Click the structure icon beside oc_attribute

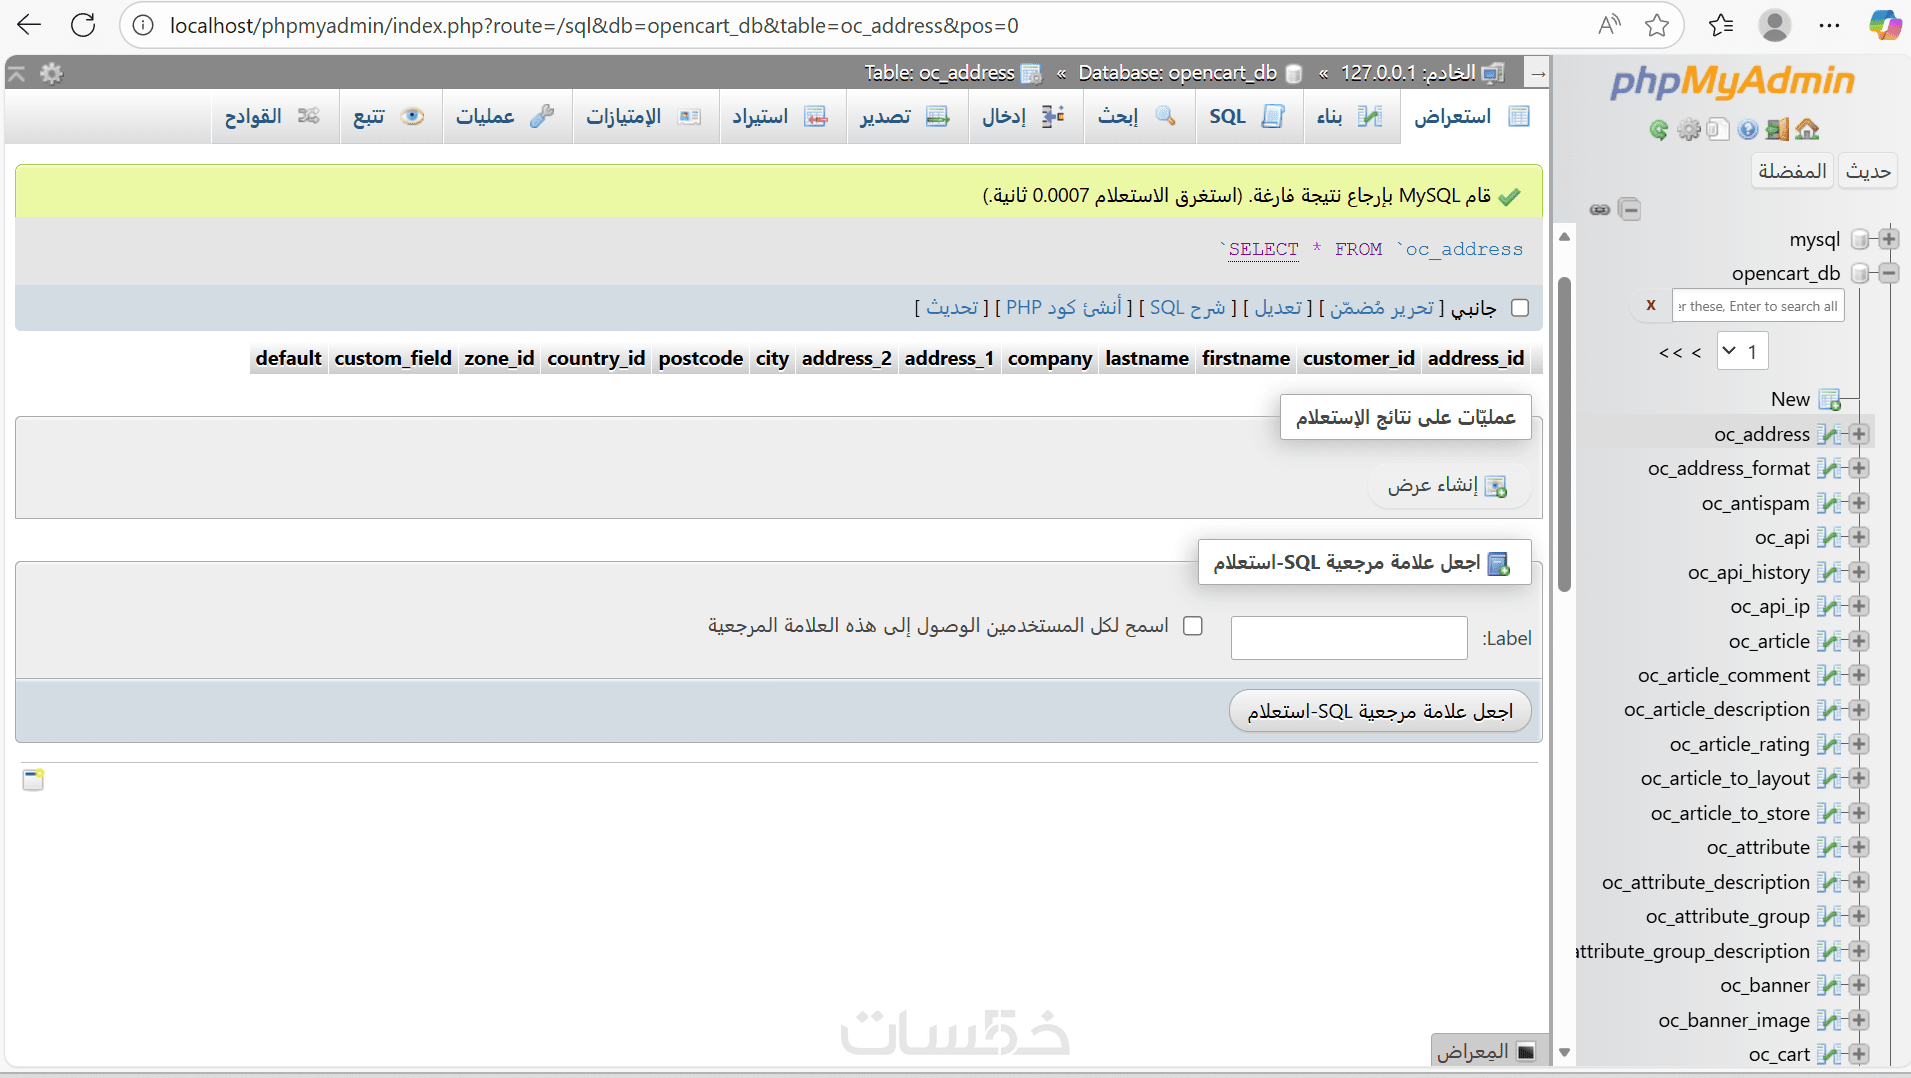[1829, 848]
